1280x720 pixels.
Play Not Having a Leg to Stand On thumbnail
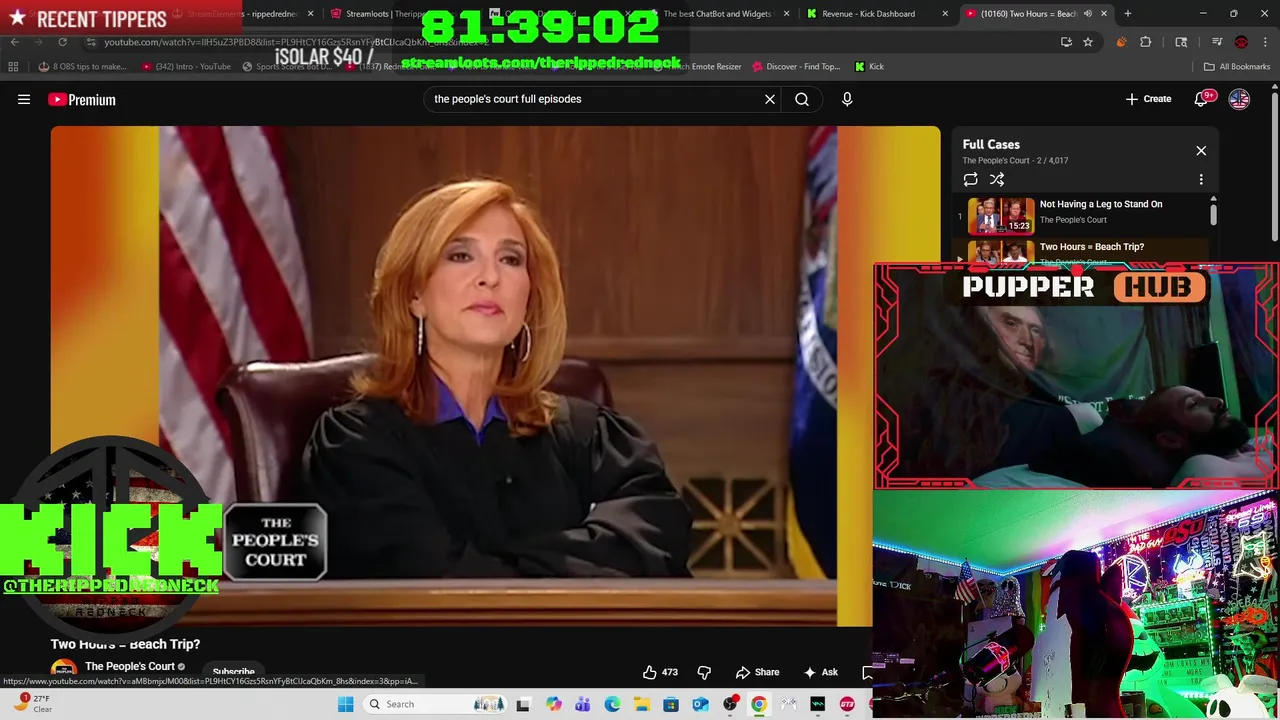pyautogui.click(x=1001, y=215)
